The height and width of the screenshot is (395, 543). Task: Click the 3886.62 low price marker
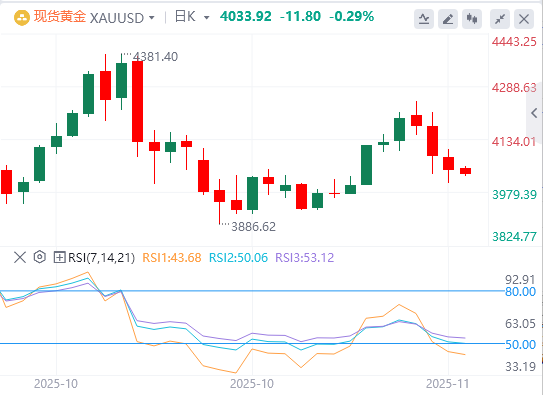coord(253,227)
